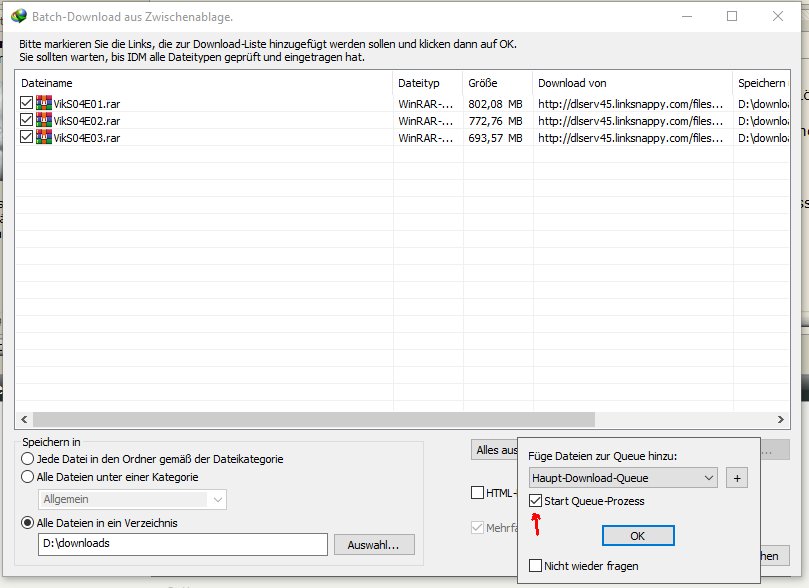The width and height of the screenshot is (809, 588).
Task: Click the WinRAR icon of VikS04E02.rar
Action: [x=44, y=120]
